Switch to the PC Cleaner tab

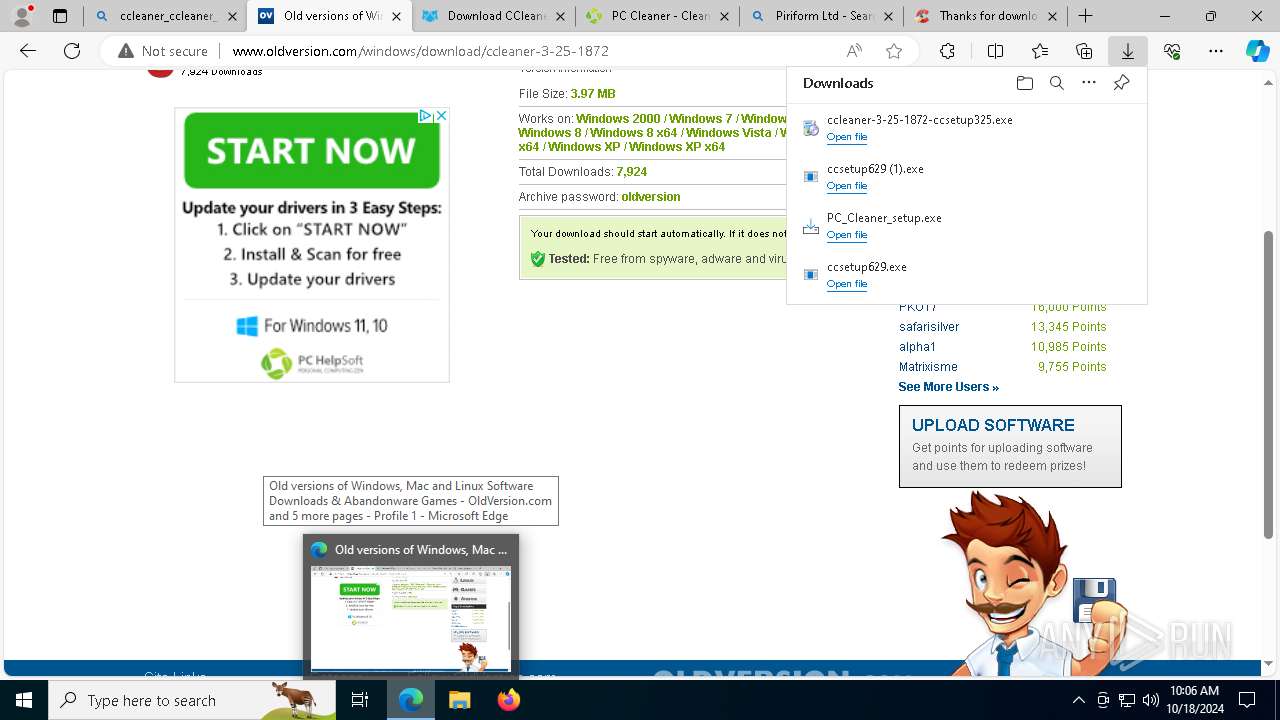pyautogui.click(x=657, y=16)
